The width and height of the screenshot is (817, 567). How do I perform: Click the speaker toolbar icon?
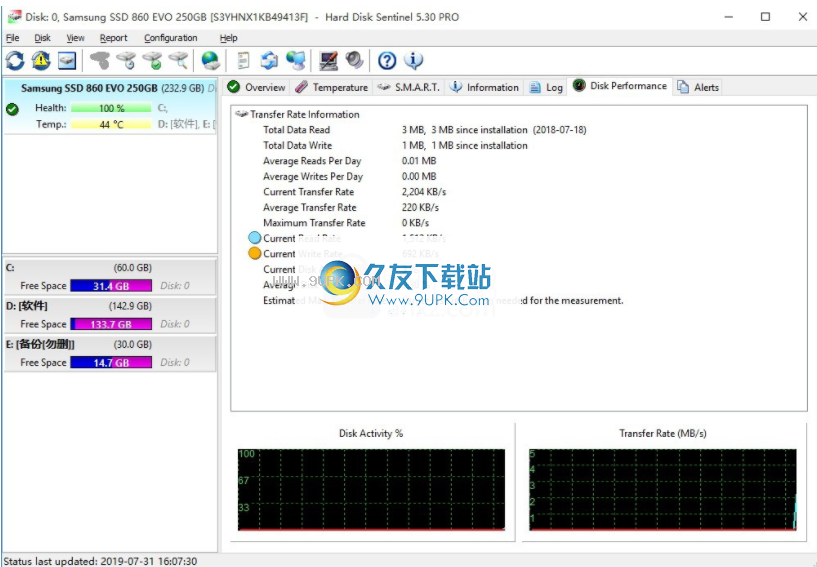click(x=355, y=60)
